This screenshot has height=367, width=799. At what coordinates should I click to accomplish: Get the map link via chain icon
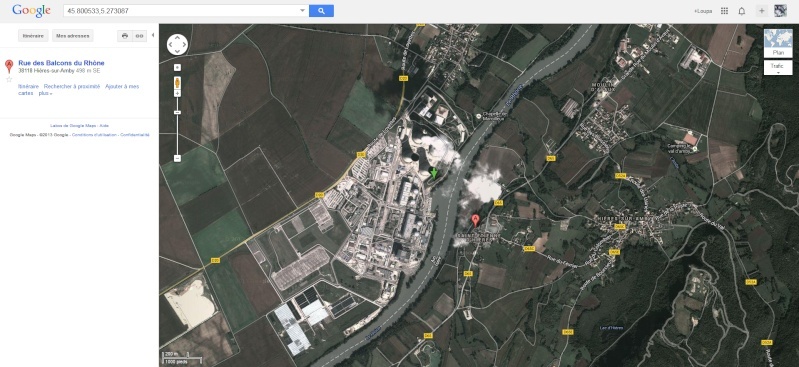coord(139,36)
